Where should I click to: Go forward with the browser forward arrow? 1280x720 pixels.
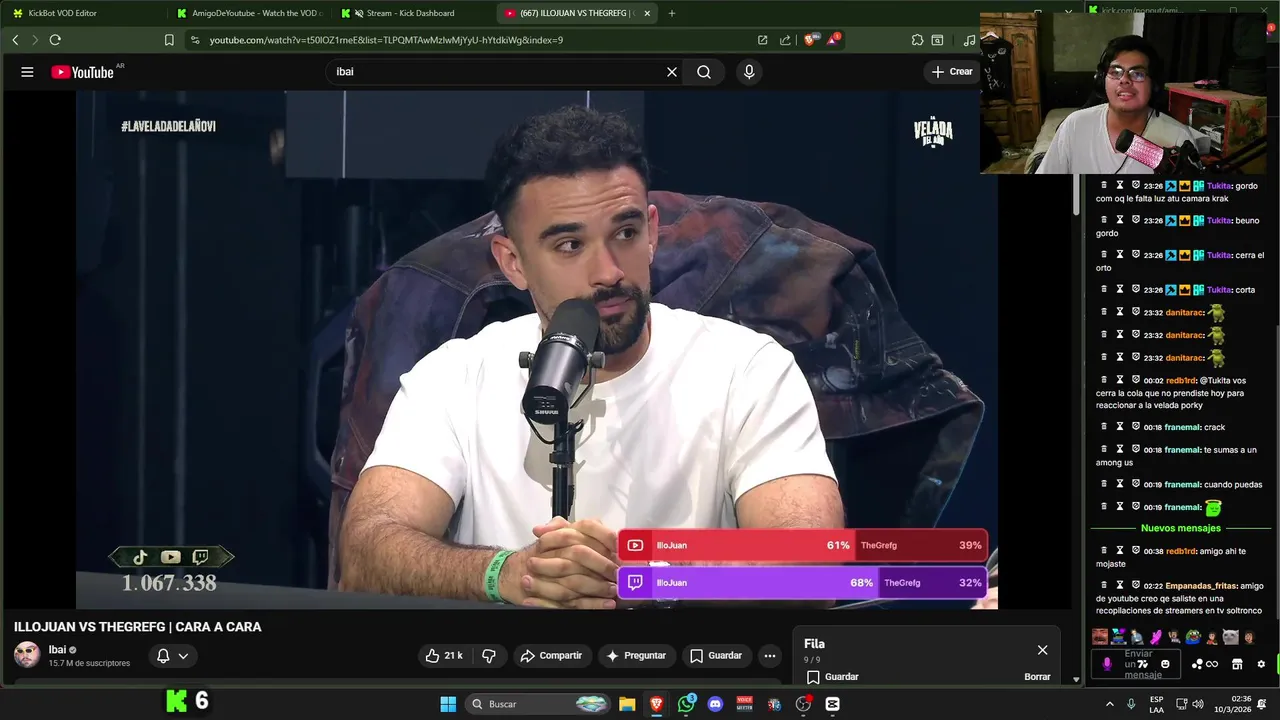[x=35, y=40]
